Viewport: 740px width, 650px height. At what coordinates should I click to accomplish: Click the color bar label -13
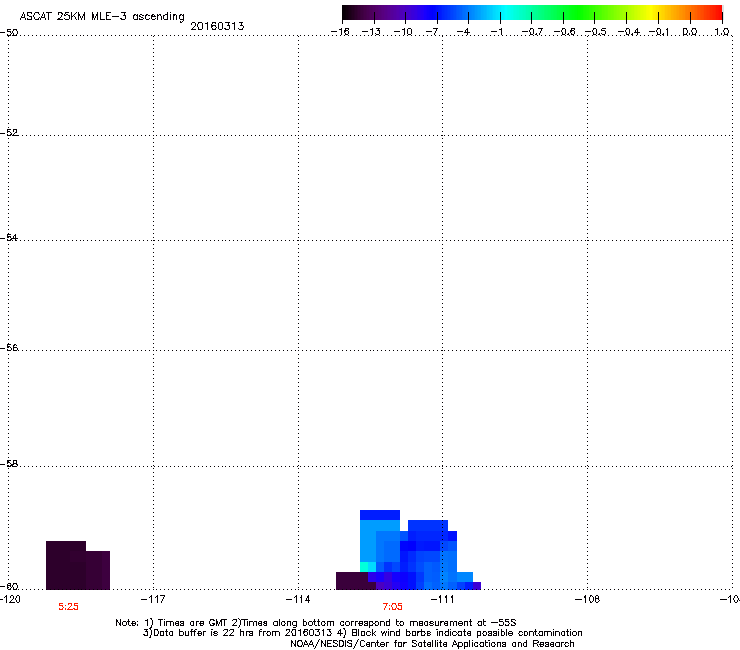[x=371, y=32]
